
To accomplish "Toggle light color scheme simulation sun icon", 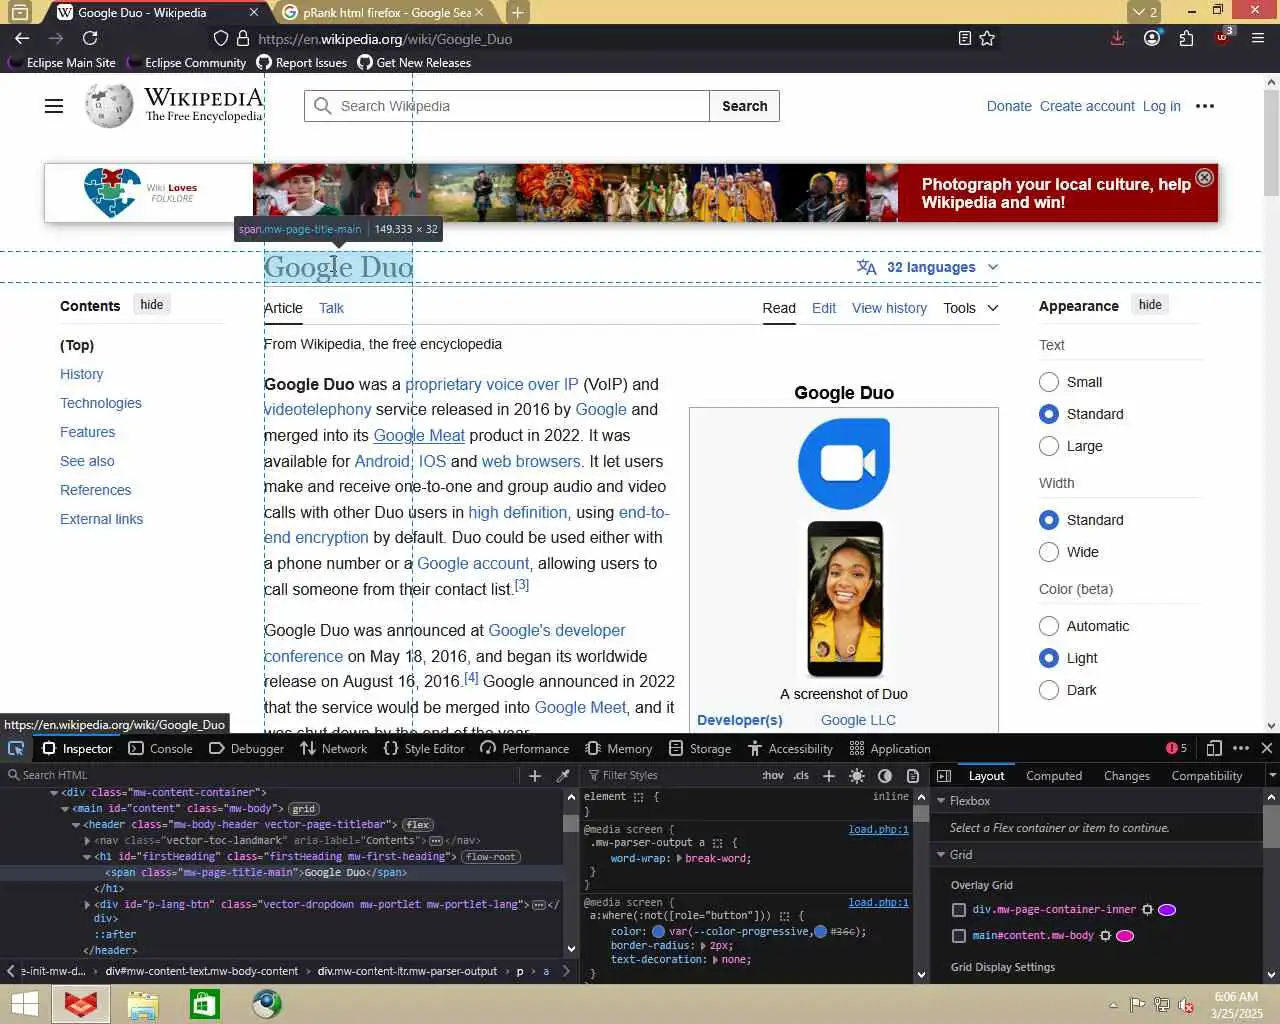I will point(857,775).
